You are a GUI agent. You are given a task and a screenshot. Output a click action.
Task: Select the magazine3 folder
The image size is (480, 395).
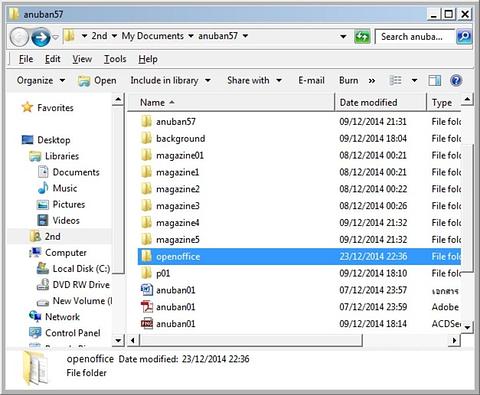tap(299, 206)
